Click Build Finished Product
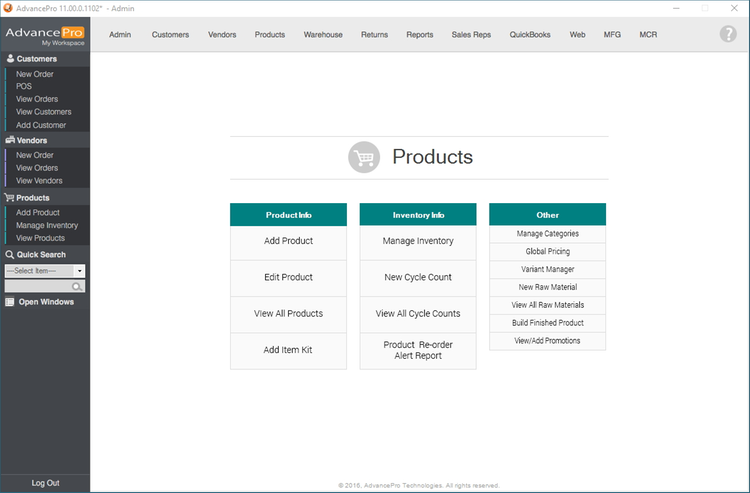This screenshot has height=493, width=750. pyautogui.click(x=548, y=323)
